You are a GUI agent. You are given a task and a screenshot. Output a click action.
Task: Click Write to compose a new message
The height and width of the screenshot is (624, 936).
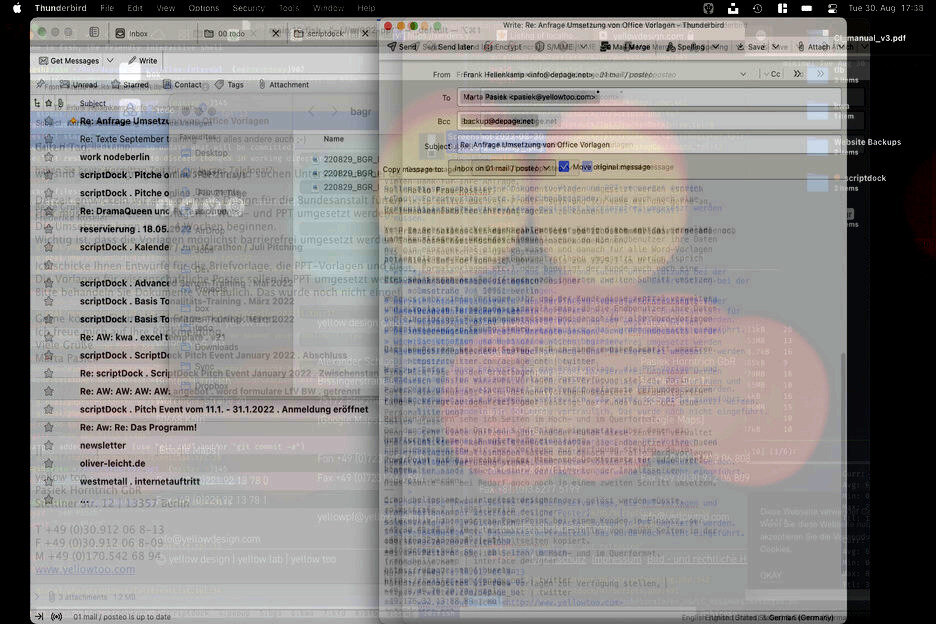tap(143, 61)
